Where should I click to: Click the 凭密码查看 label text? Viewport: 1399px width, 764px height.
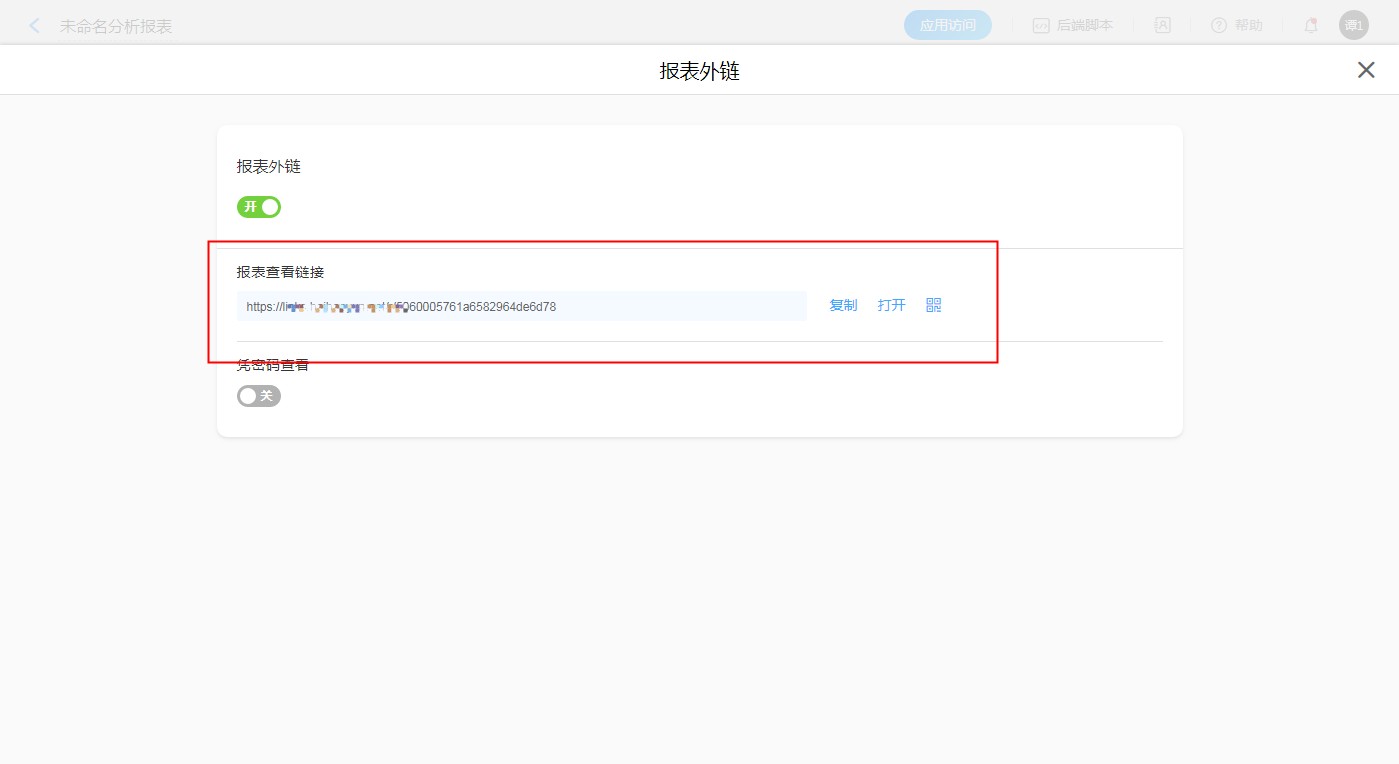click(x=273, y=366)
